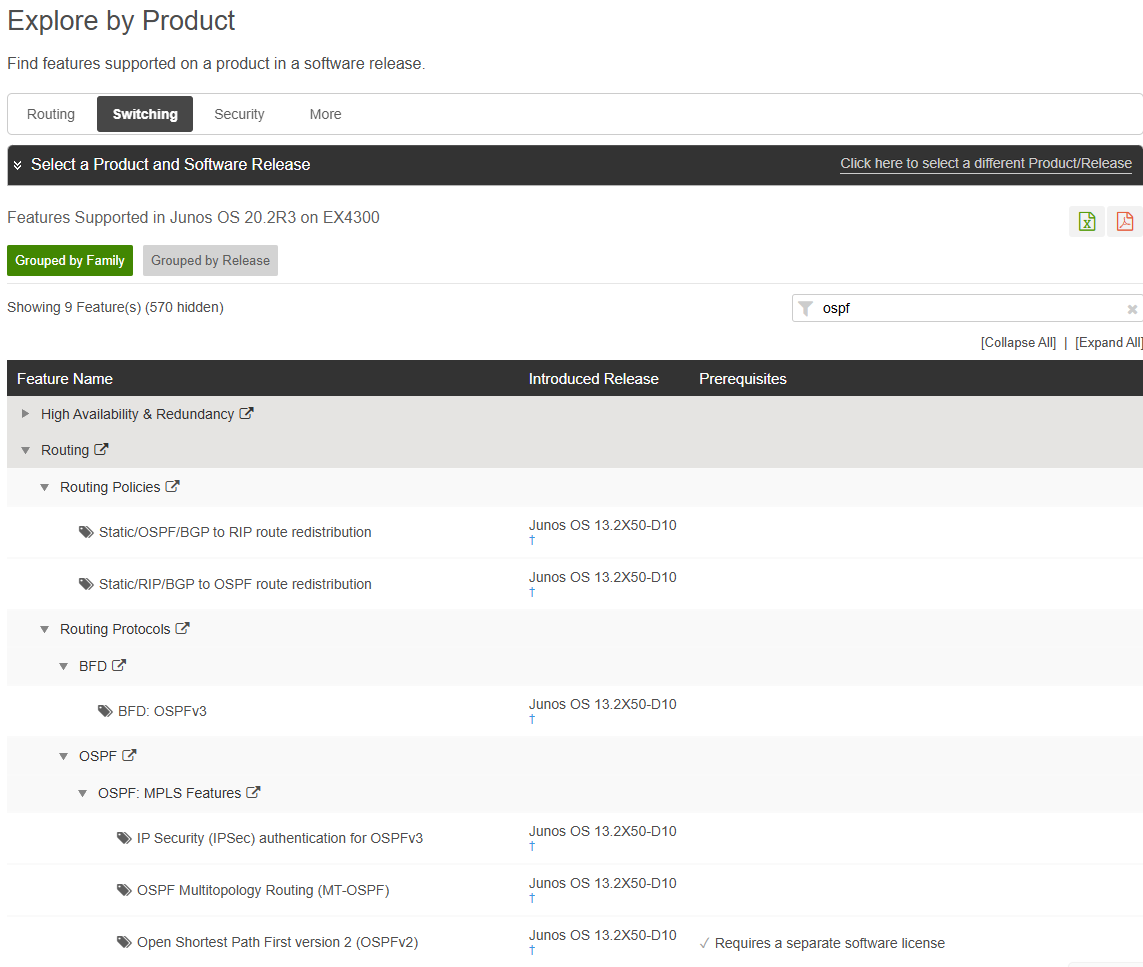
Task: Expand the High Availability & Redundancy group
Action: (26, 414)
